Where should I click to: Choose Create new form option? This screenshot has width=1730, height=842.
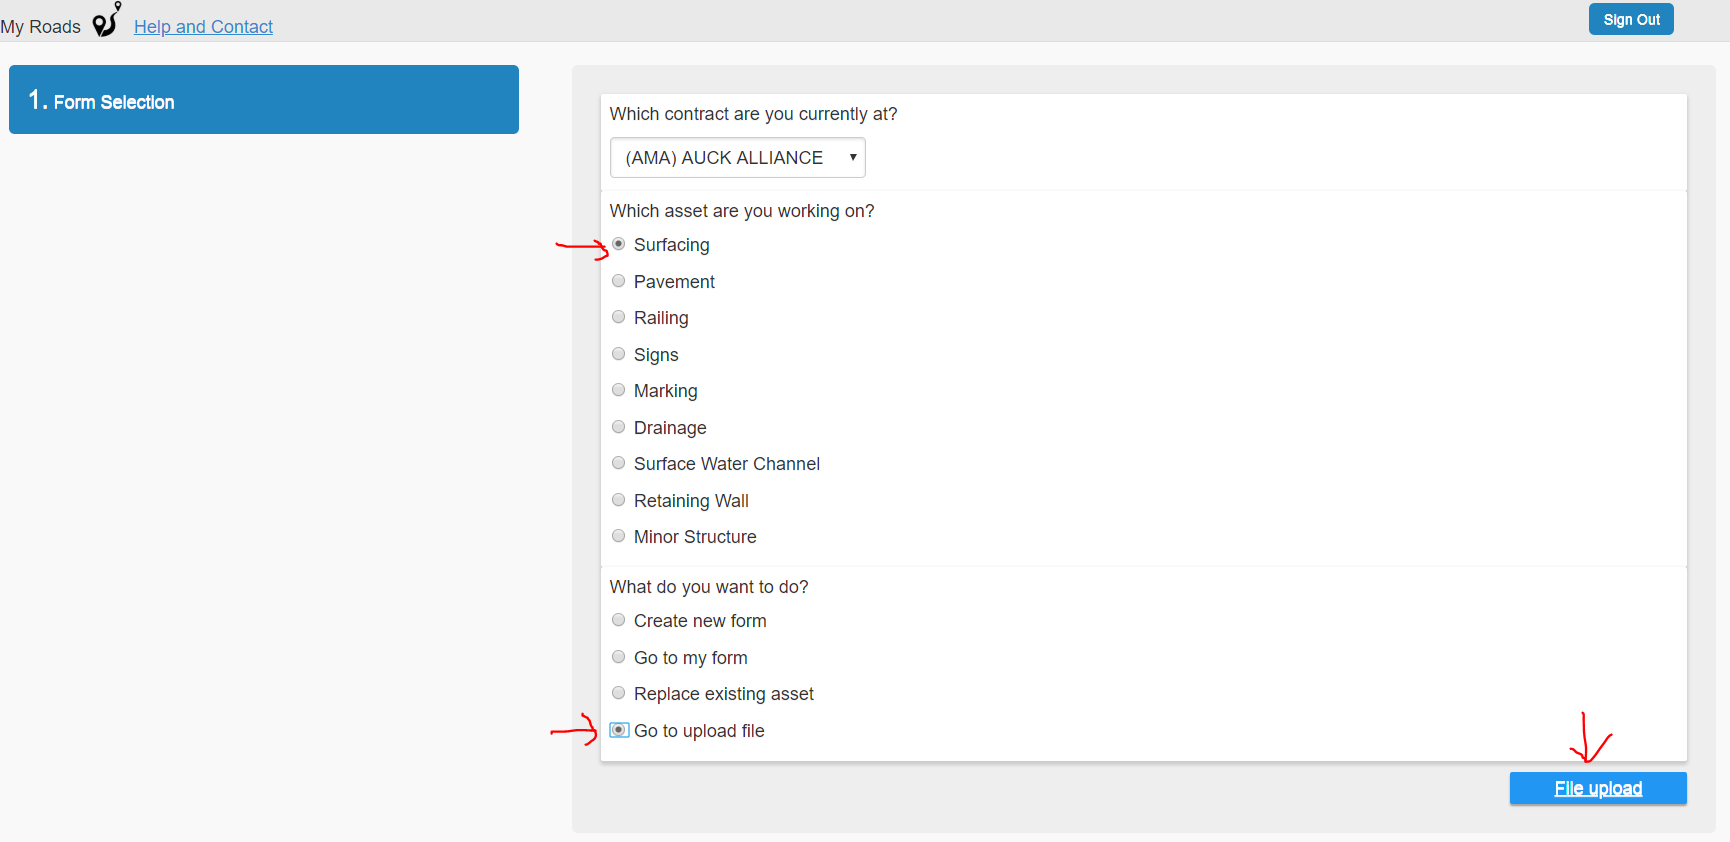[619, 620]
